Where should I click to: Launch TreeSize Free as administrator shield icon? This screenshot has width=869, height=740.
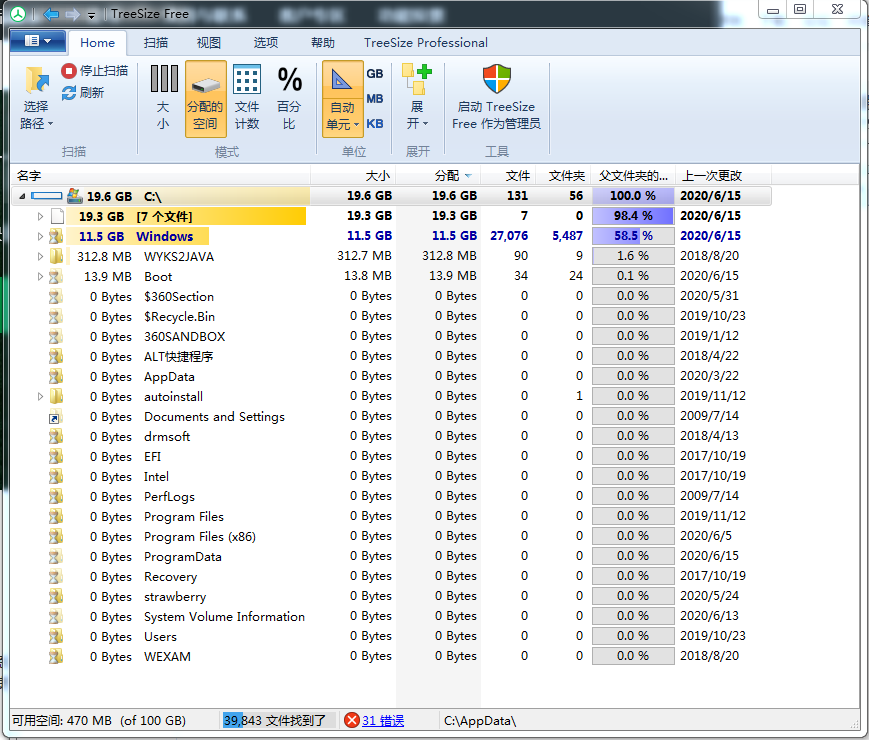pyautogui.click(x=497, y=79)
